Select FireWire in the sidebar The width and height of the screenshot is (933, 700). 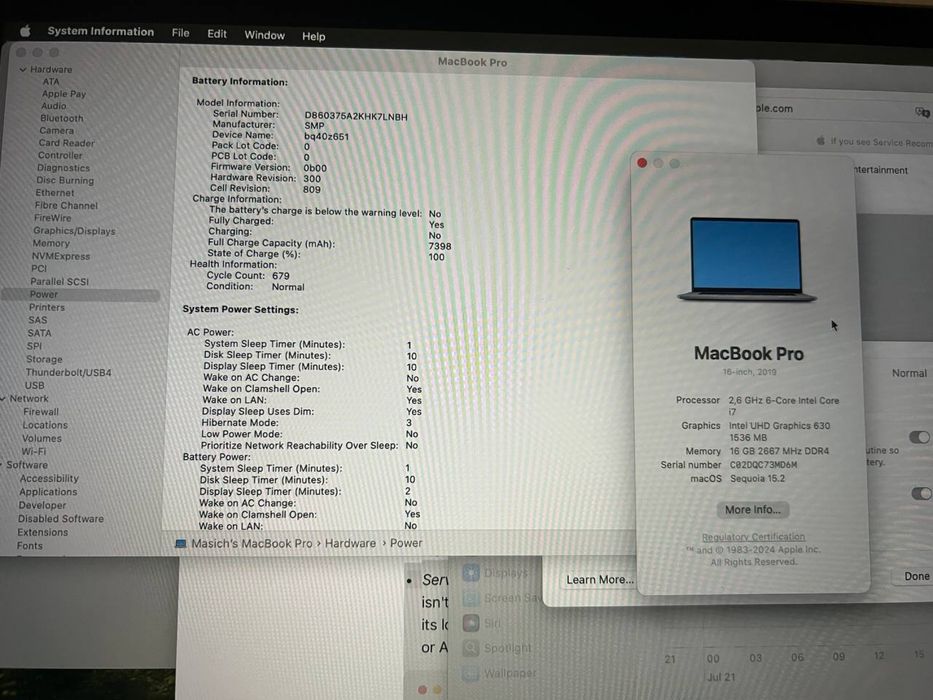(52, 218)
